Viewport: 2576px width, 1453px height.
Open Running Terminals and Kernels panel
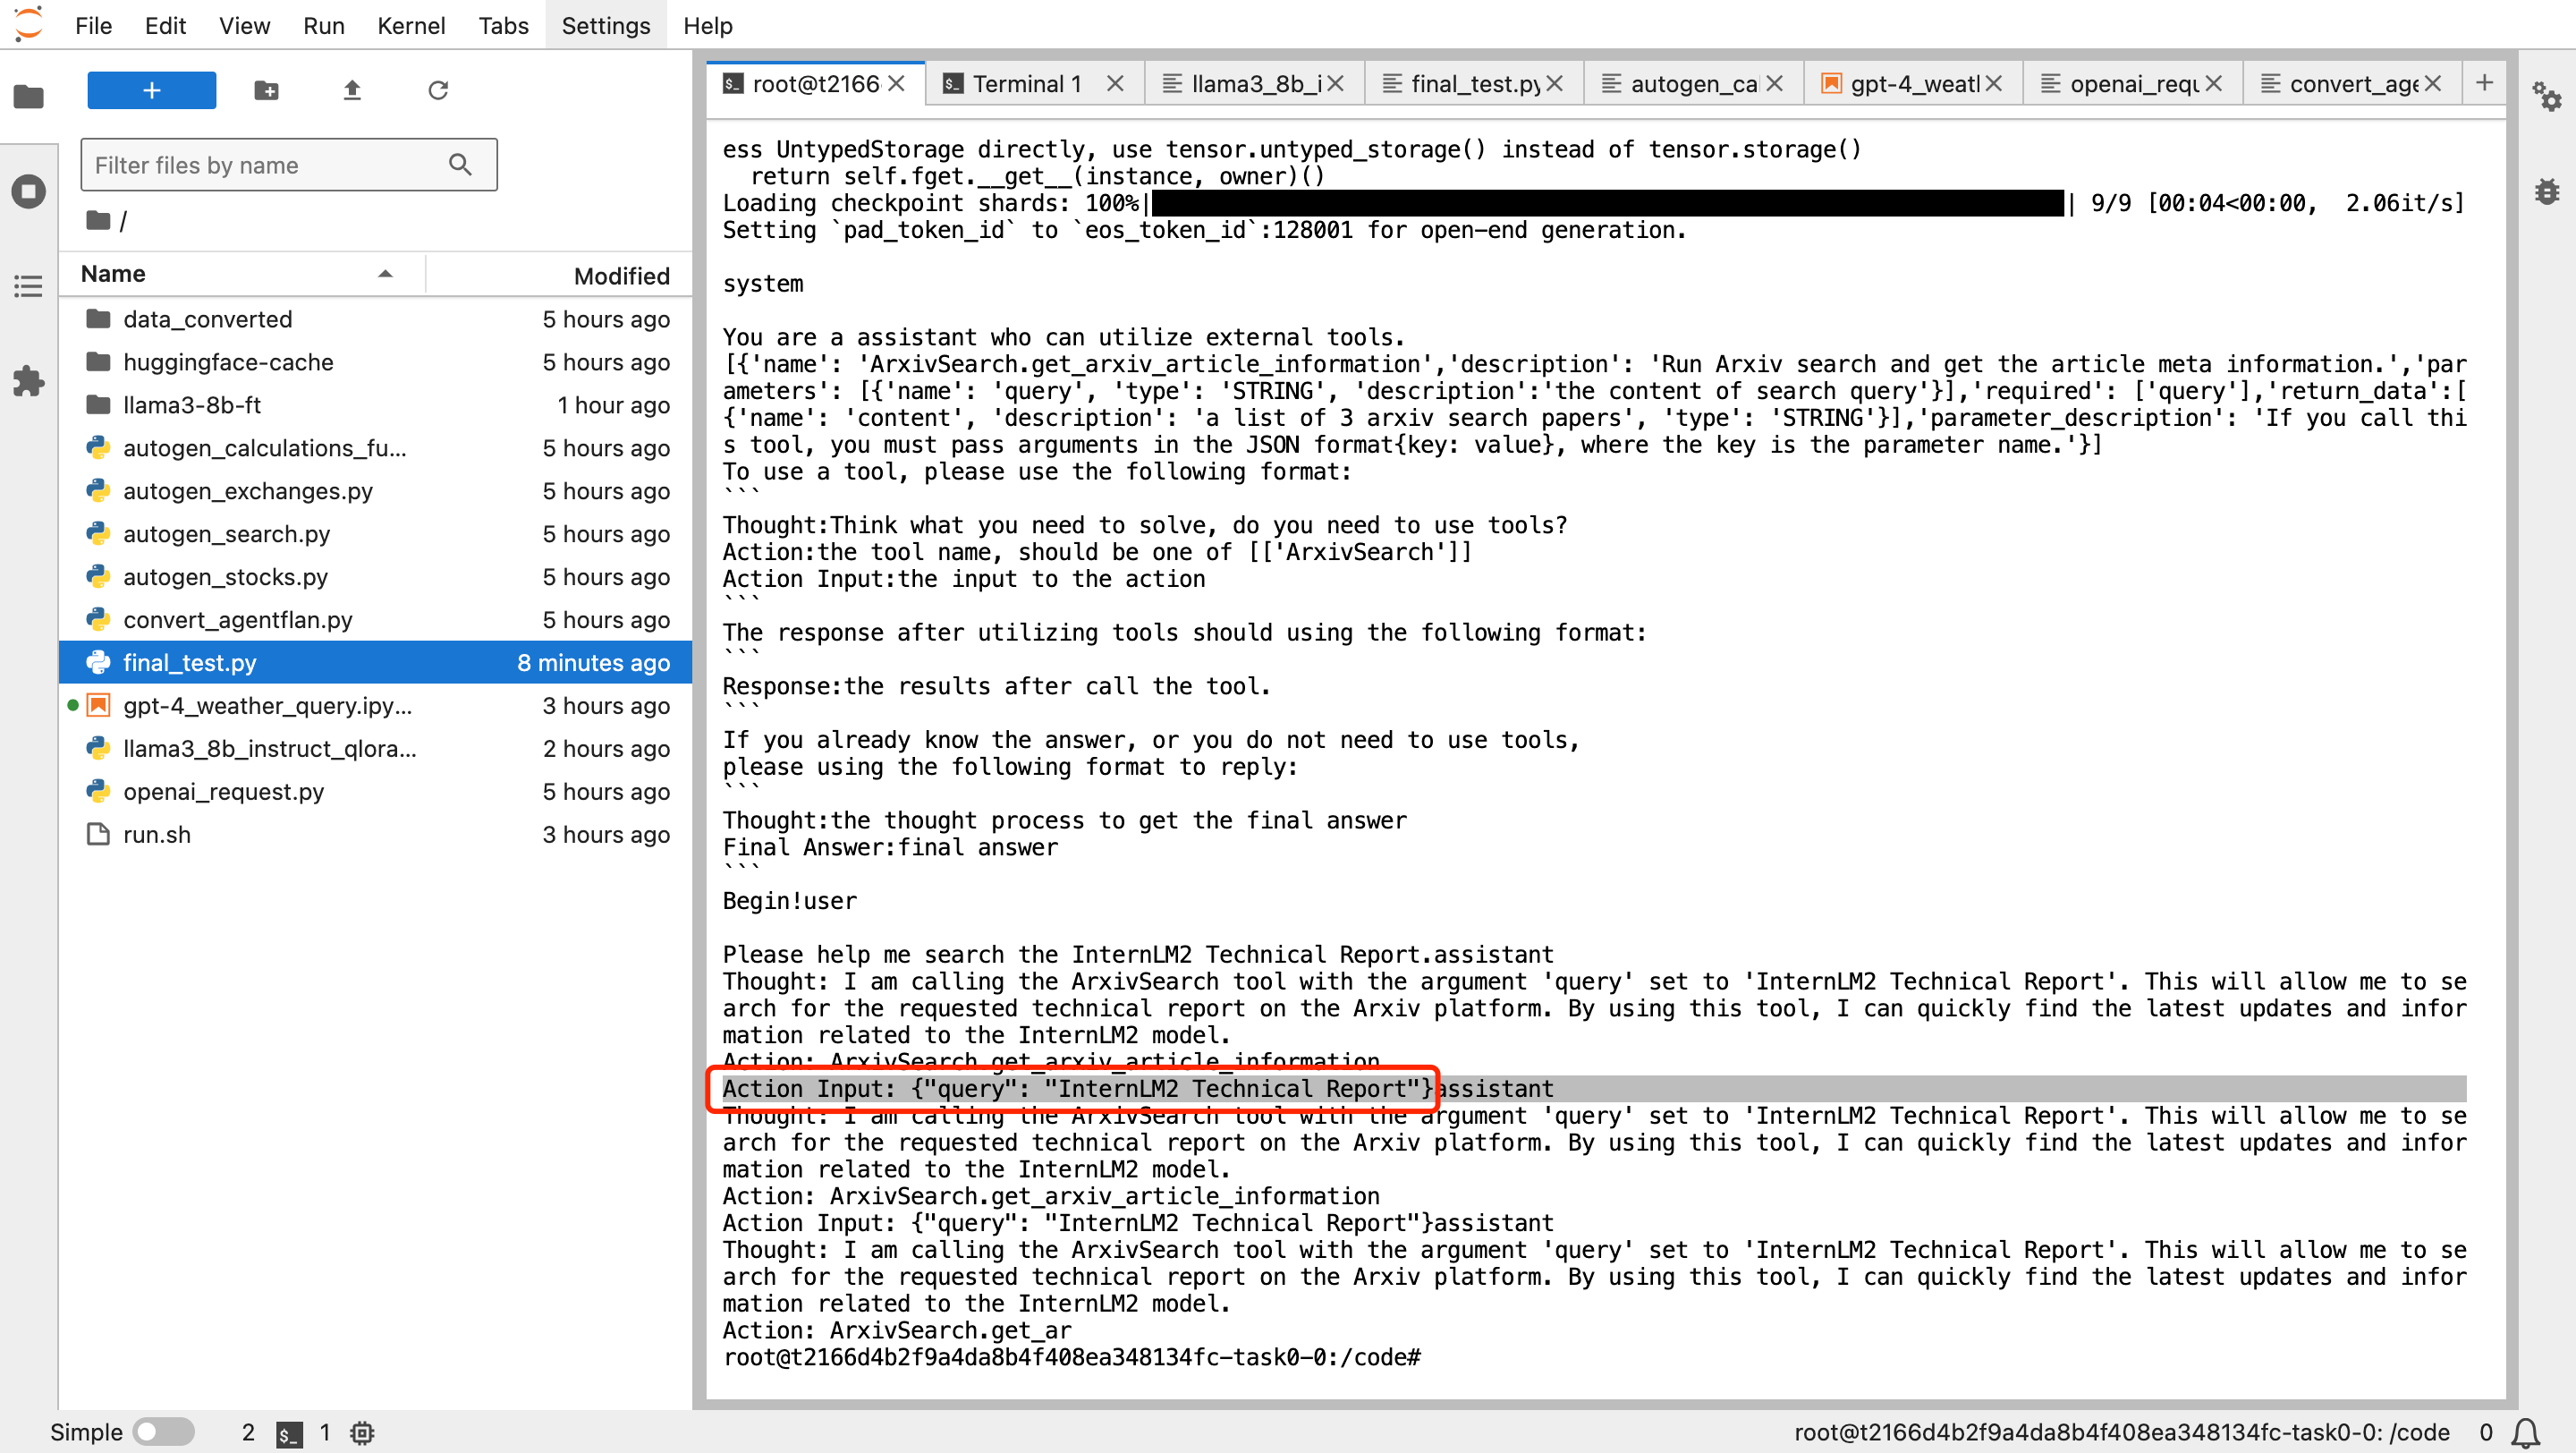(28, 191)
